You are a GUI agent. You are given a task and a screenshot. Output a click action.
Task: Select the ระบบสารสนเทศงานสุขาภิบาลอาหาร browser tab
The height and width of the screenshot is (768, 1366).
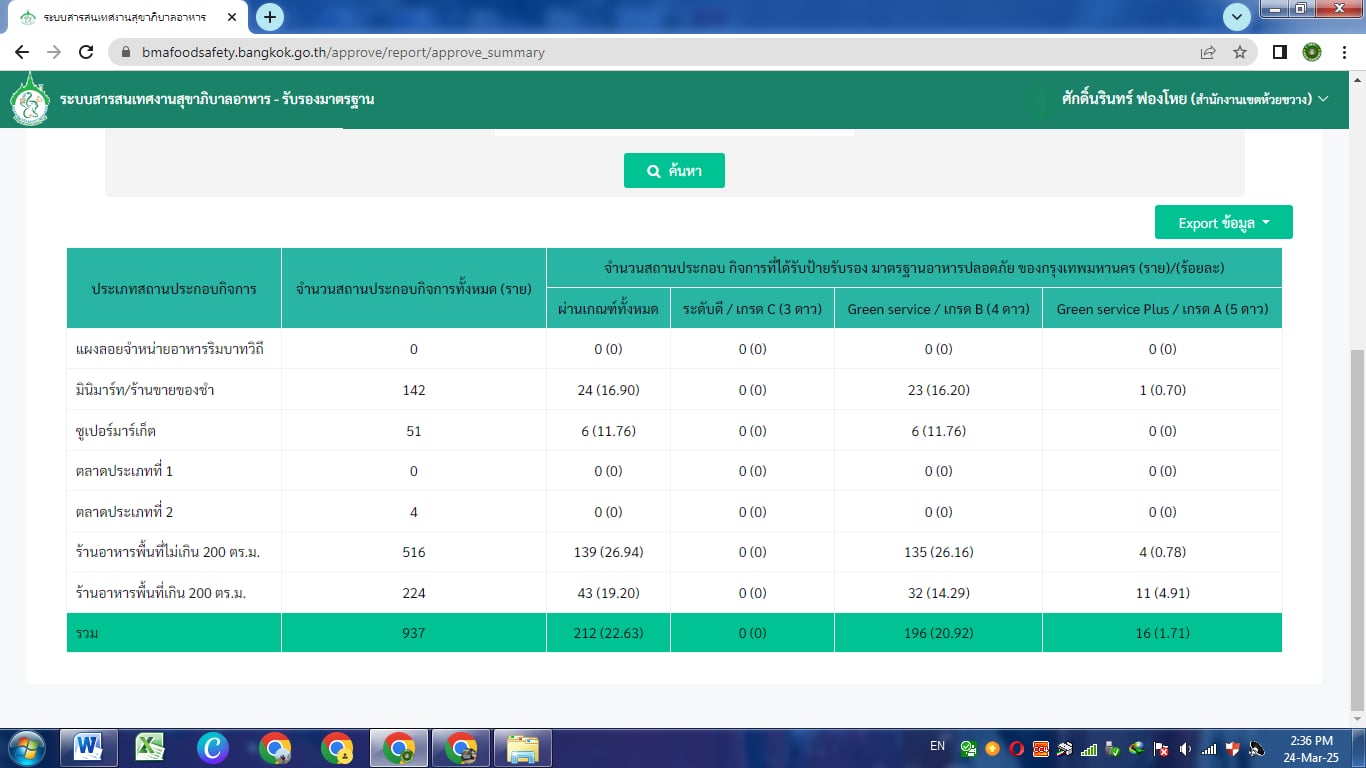pyautogui.click(x=125, y=18)
